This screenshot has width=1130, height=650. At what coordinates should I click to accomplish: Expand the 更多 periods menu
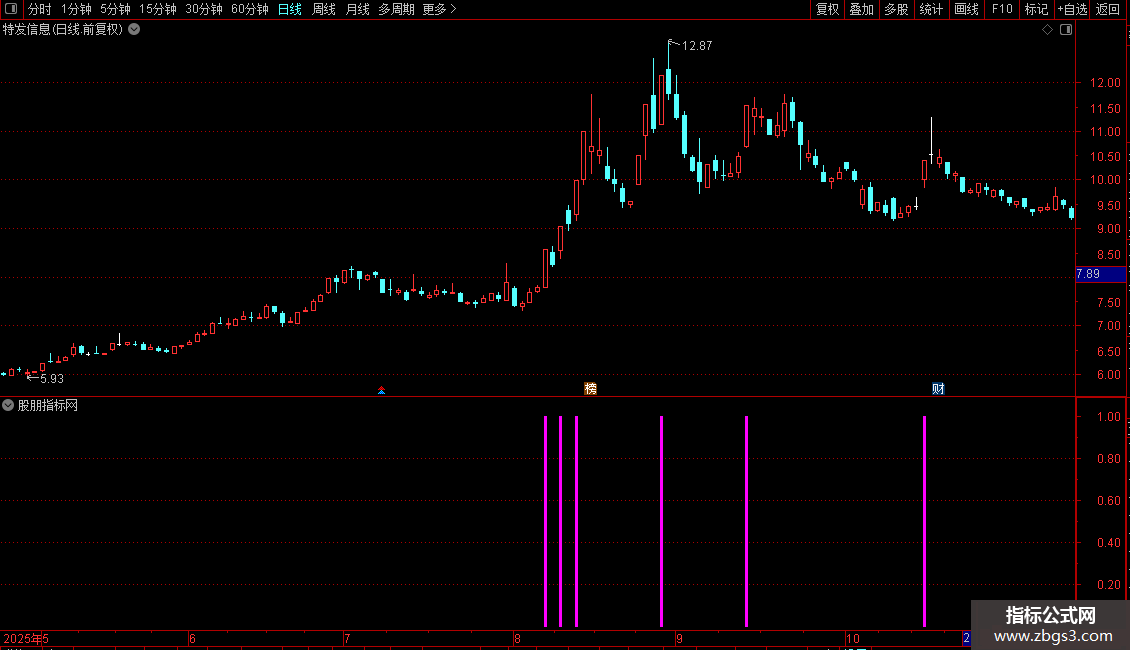[439, 9]
